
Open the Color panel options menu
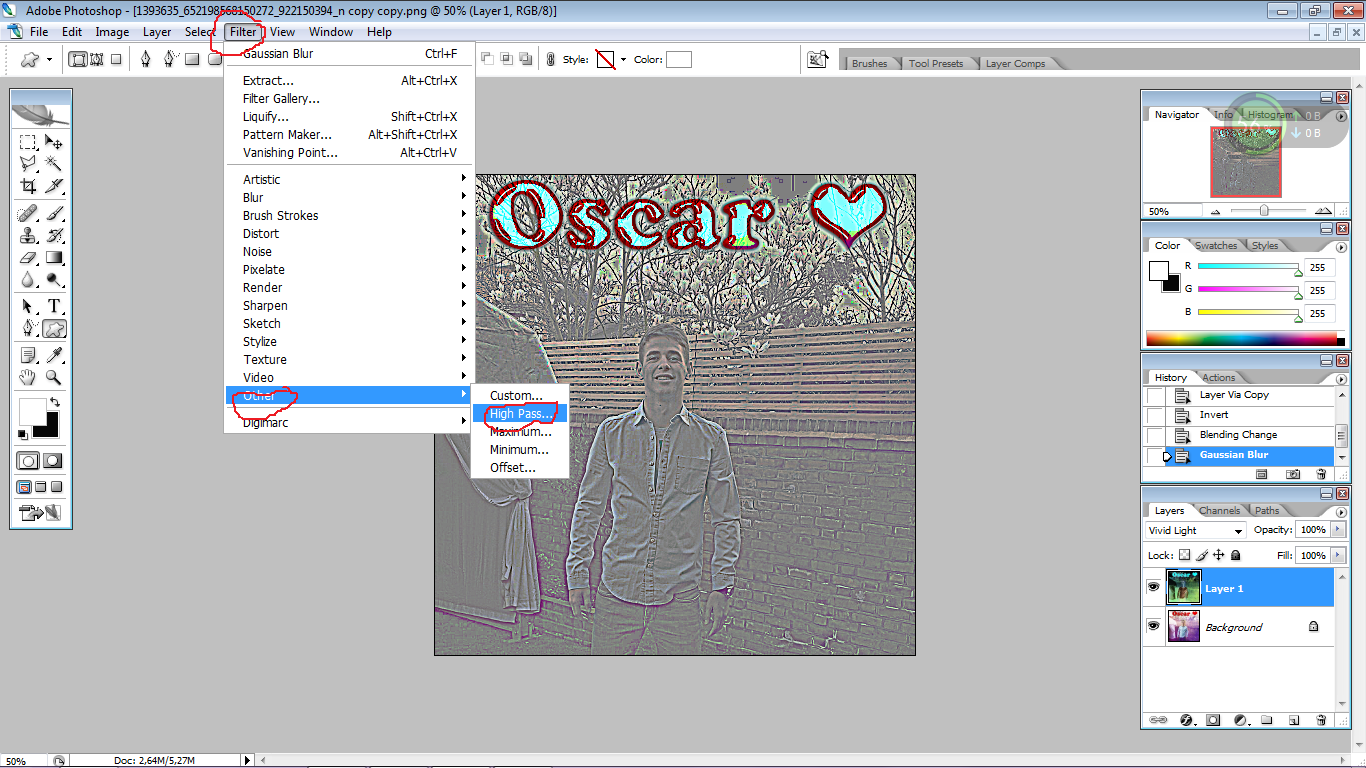coord(1341,245)
